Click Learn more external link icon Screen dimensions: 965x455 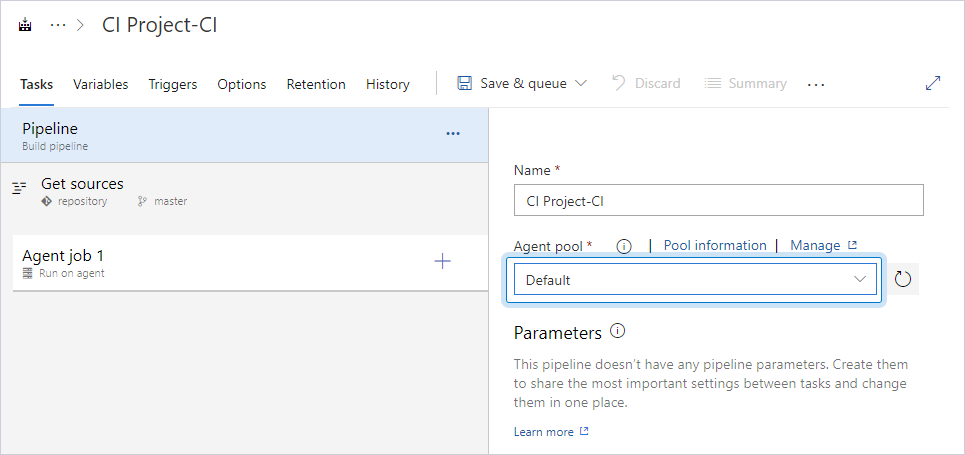[585, 432]
